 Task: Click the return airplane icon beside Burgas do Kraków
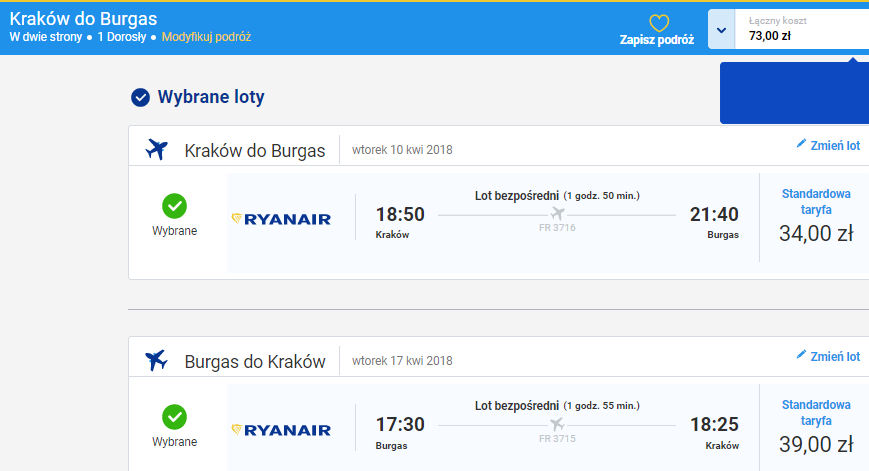pyautogui.click(x=156, y=361)
